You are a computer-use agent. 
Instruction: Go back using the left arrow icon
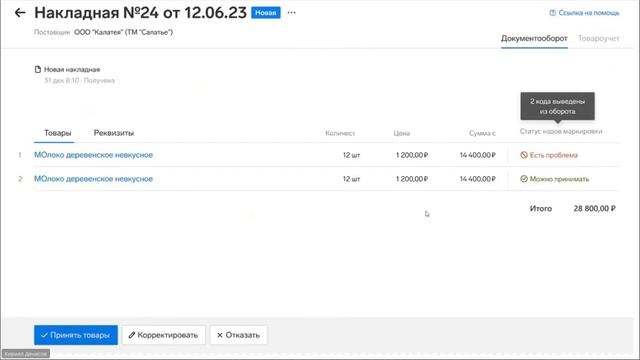tap(20, 13)
